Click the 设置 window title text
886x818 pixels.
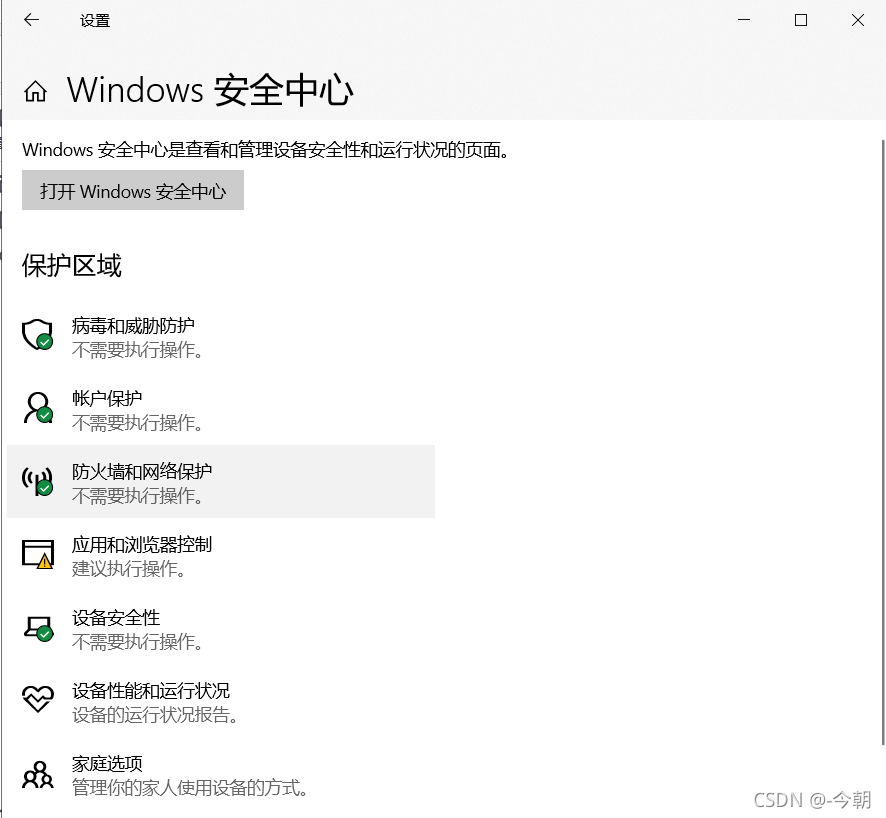(x=95, y=21)
